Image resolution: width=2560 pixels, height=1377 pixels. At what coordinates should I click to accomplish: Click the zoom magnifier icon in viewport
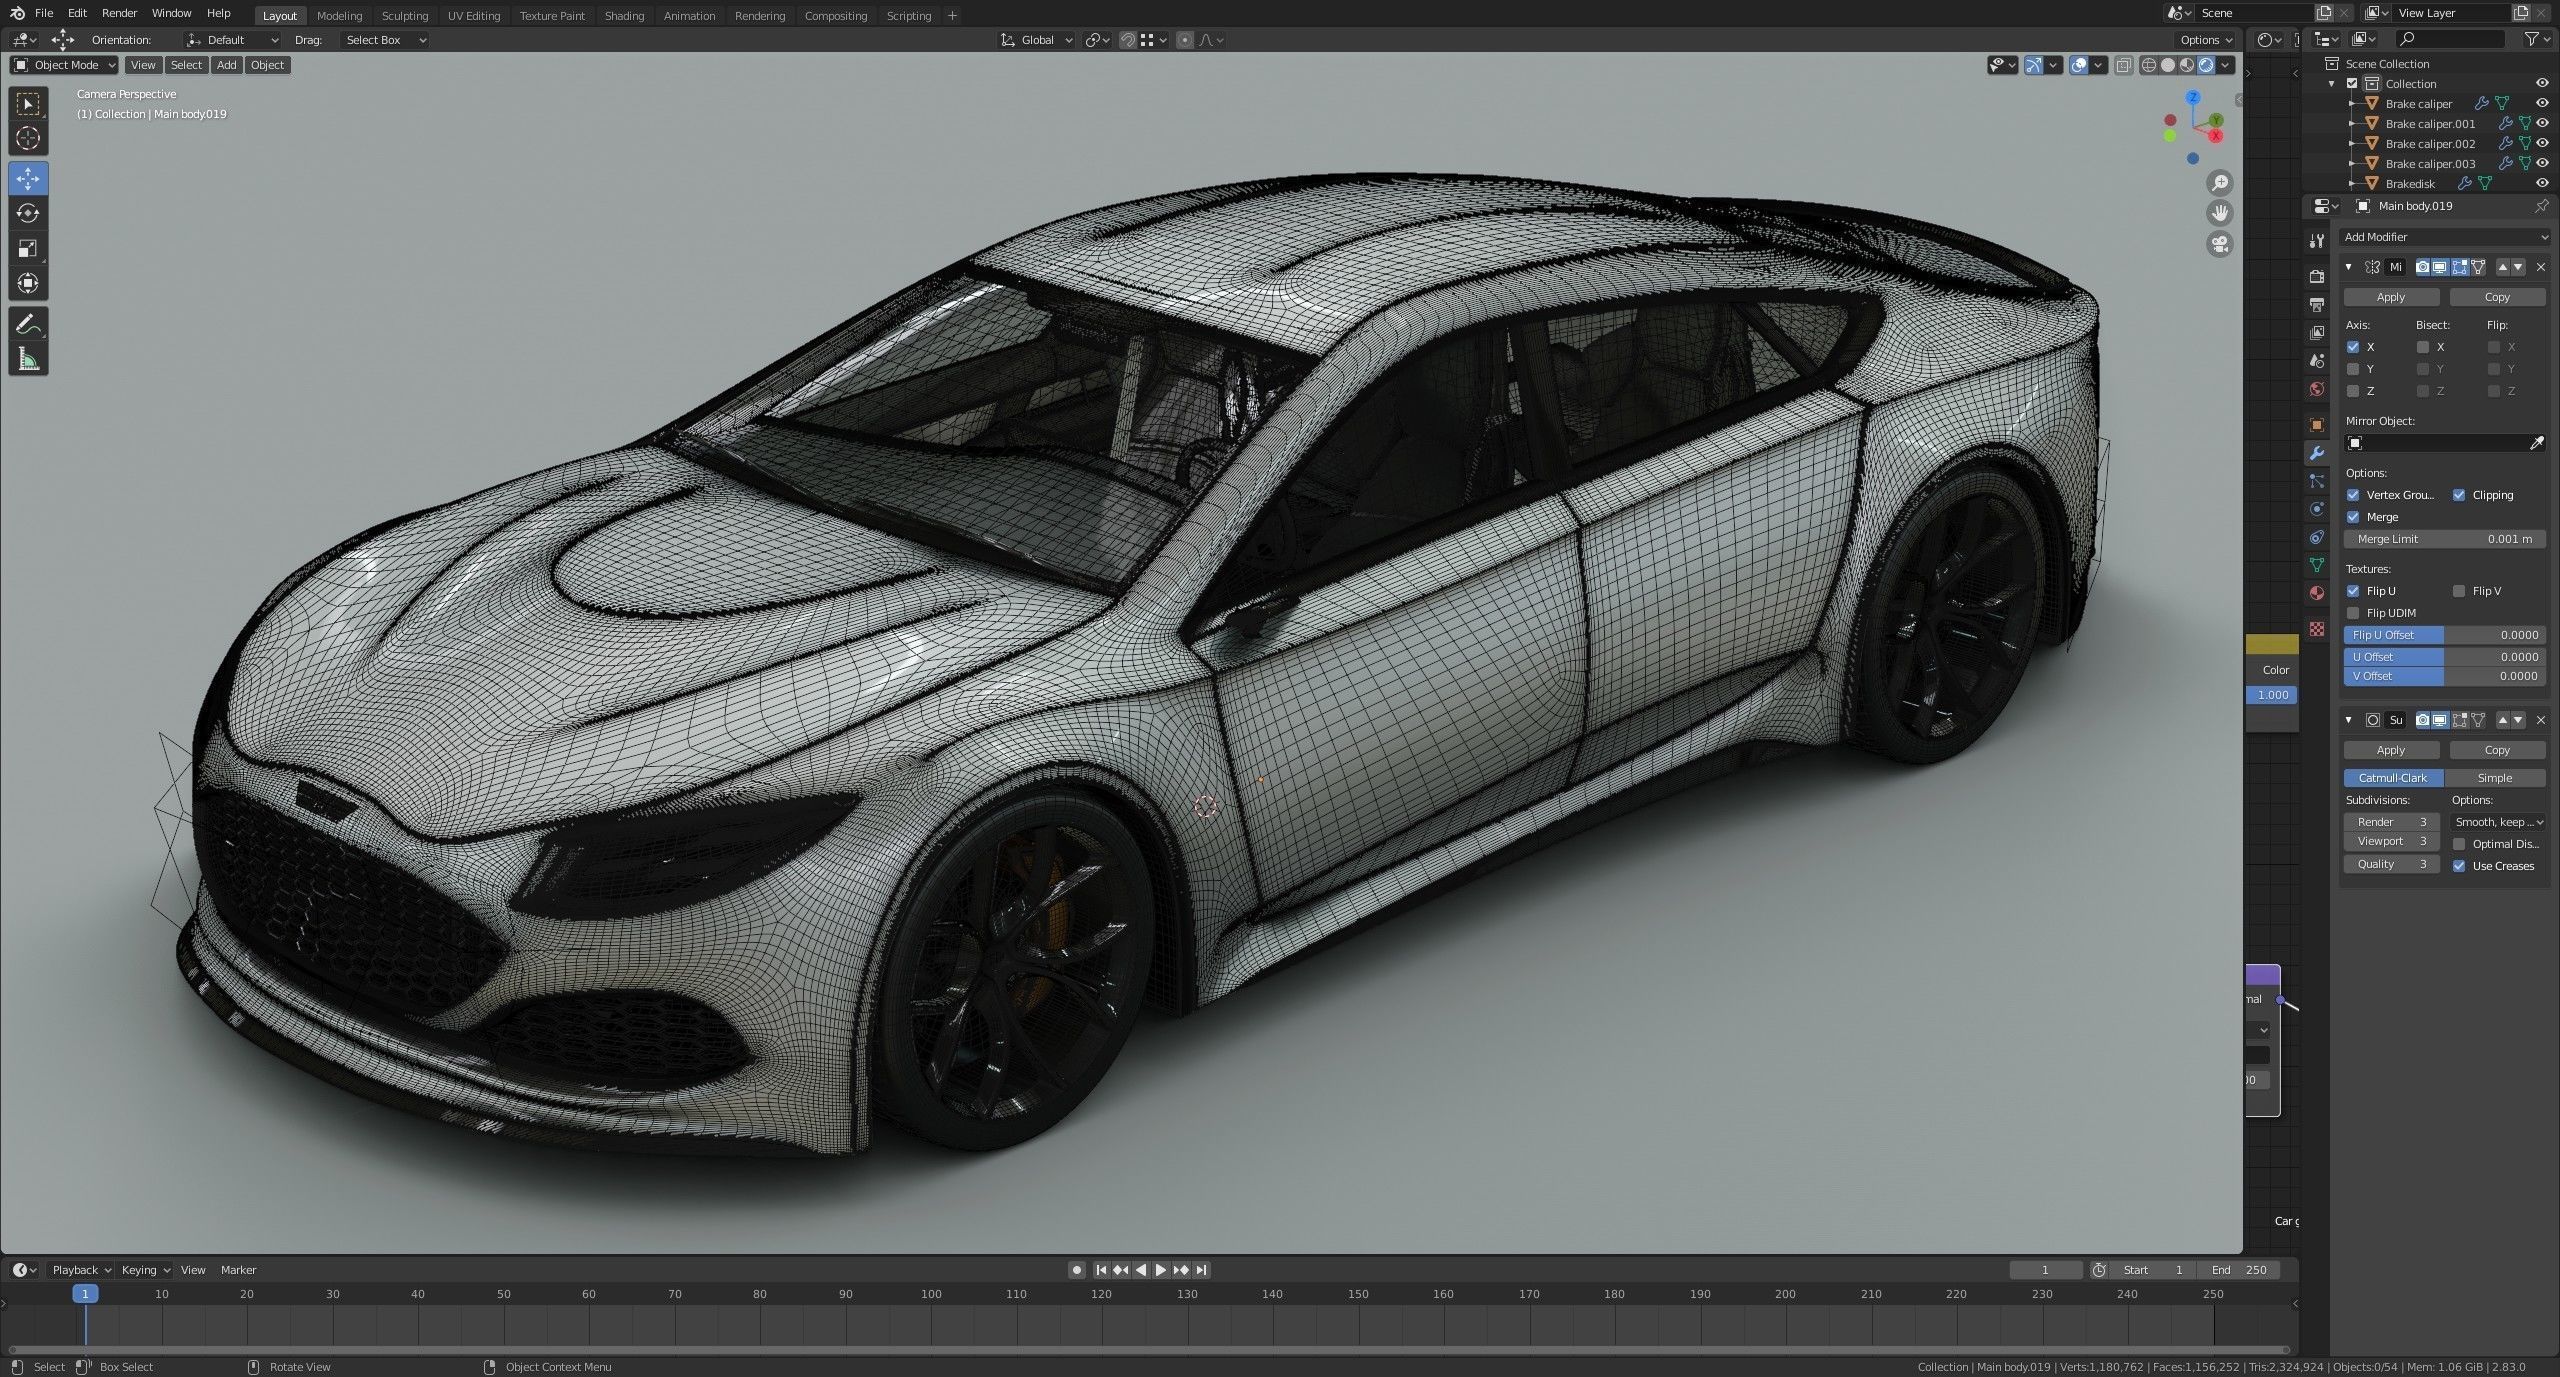click(2220, 183)
